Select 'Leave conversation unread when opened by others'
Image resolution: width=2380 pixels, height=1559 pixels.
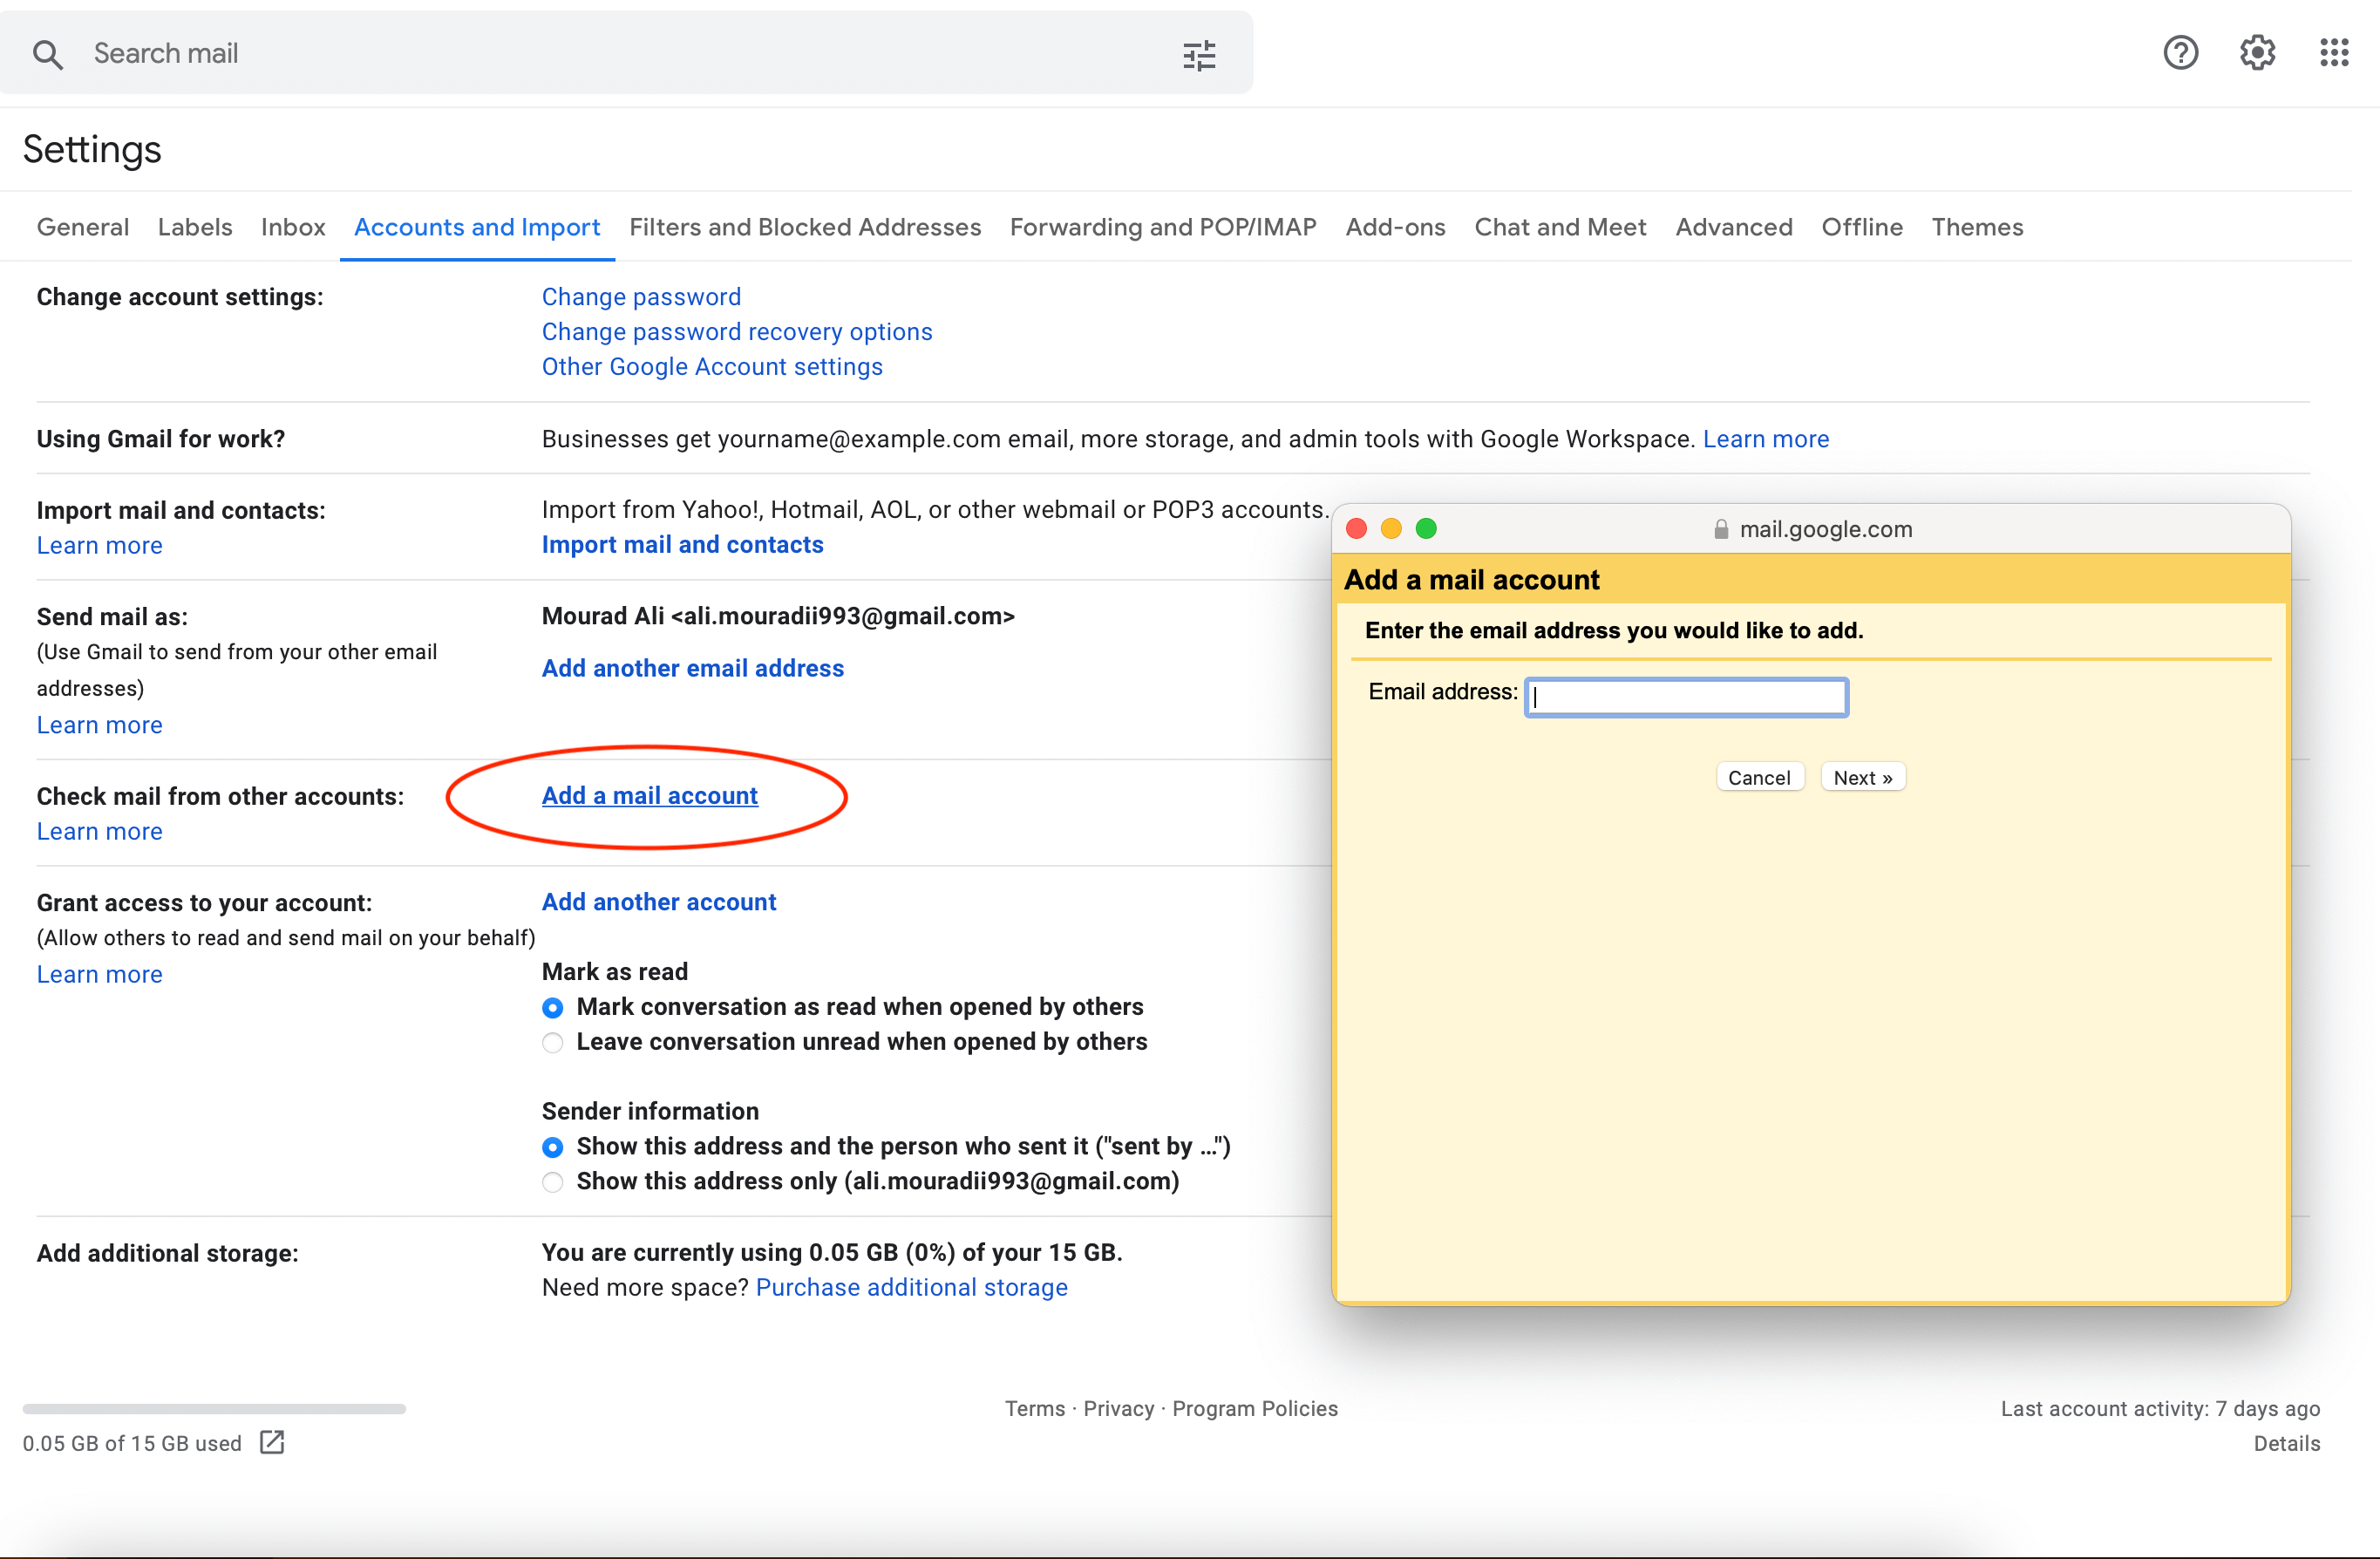(x=552, y=1043)
